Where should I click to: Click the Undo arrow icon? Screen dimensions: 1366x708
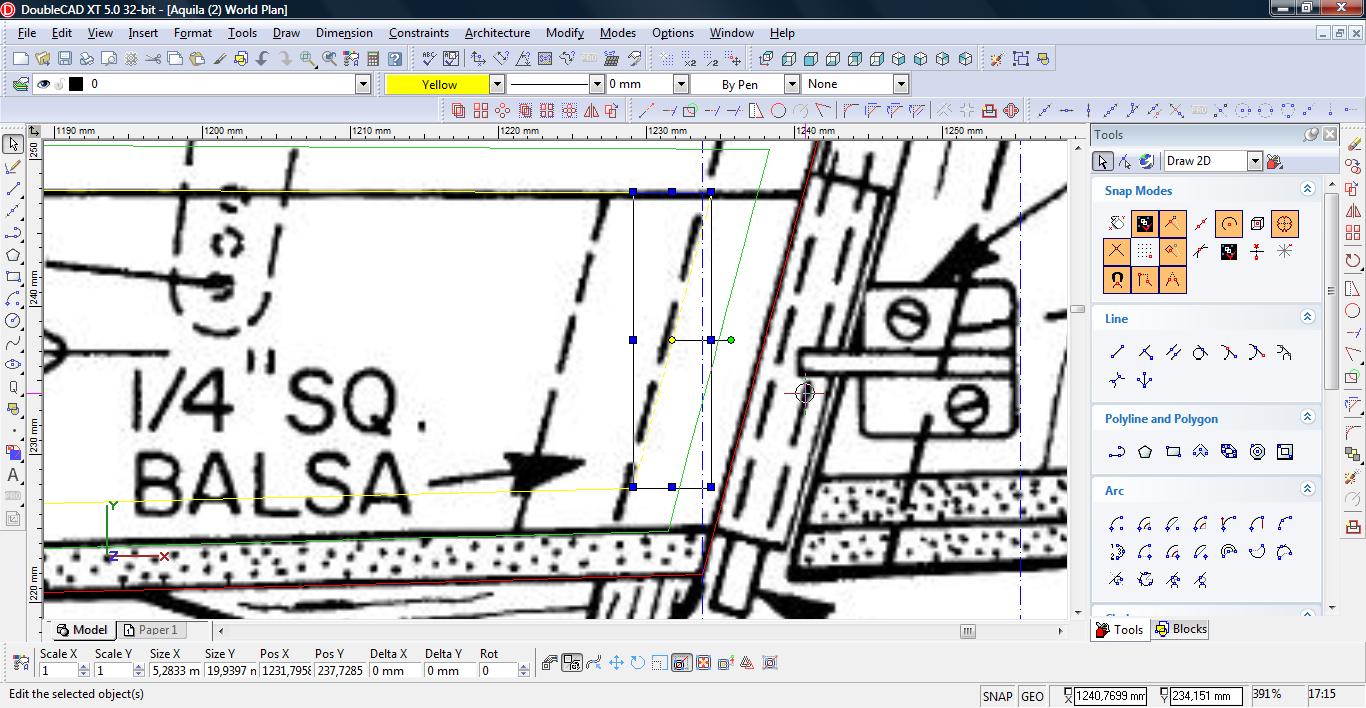point(262,59)
